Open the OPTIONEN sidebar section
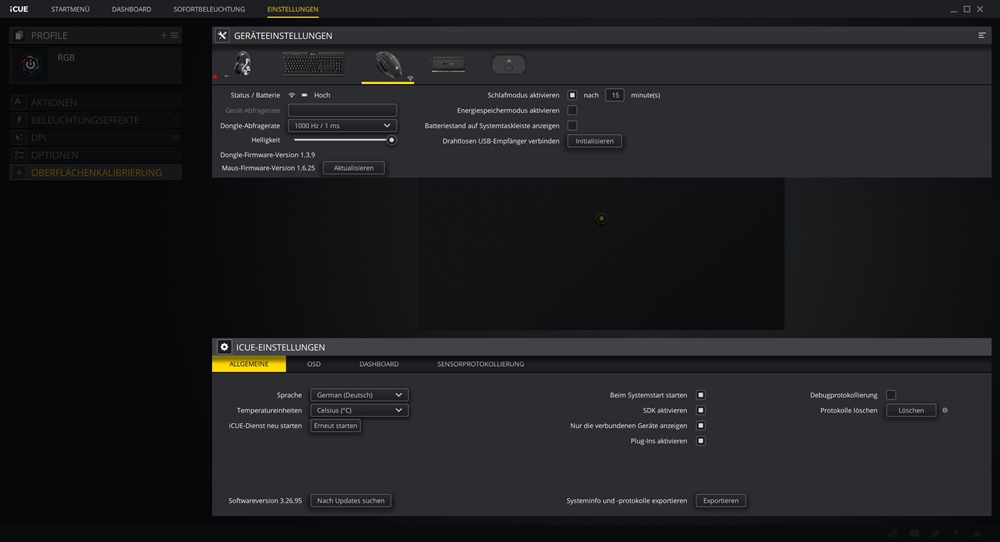 (x=96, y=155)
